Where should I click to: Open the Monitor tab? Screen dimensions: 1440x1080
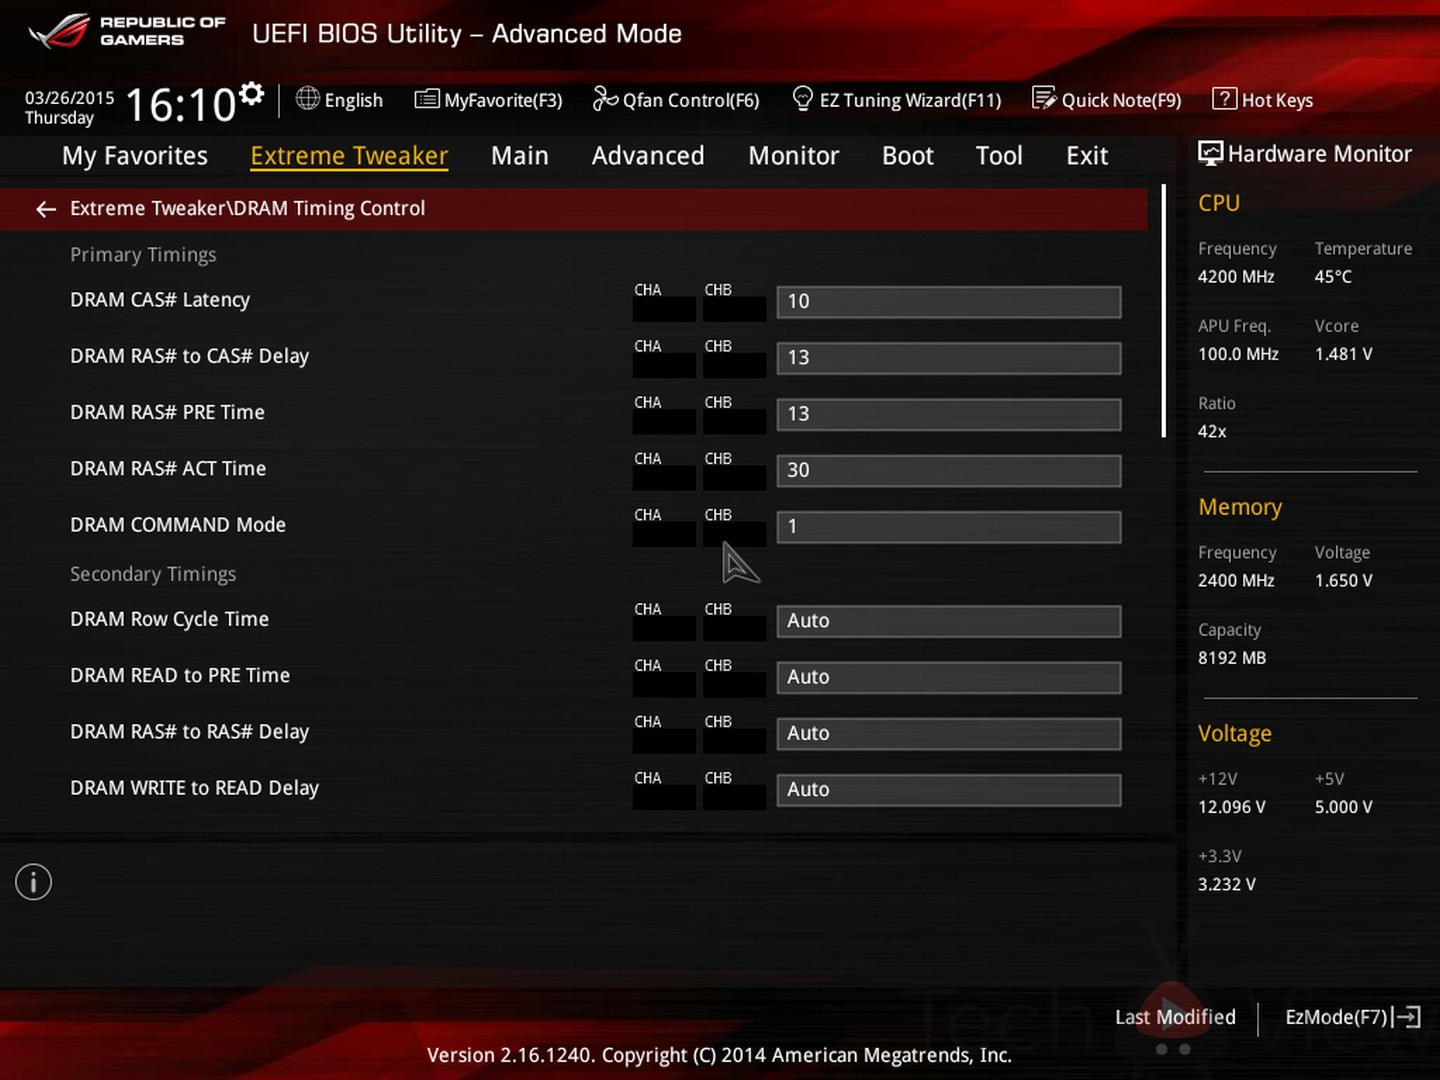coord(794,156)
